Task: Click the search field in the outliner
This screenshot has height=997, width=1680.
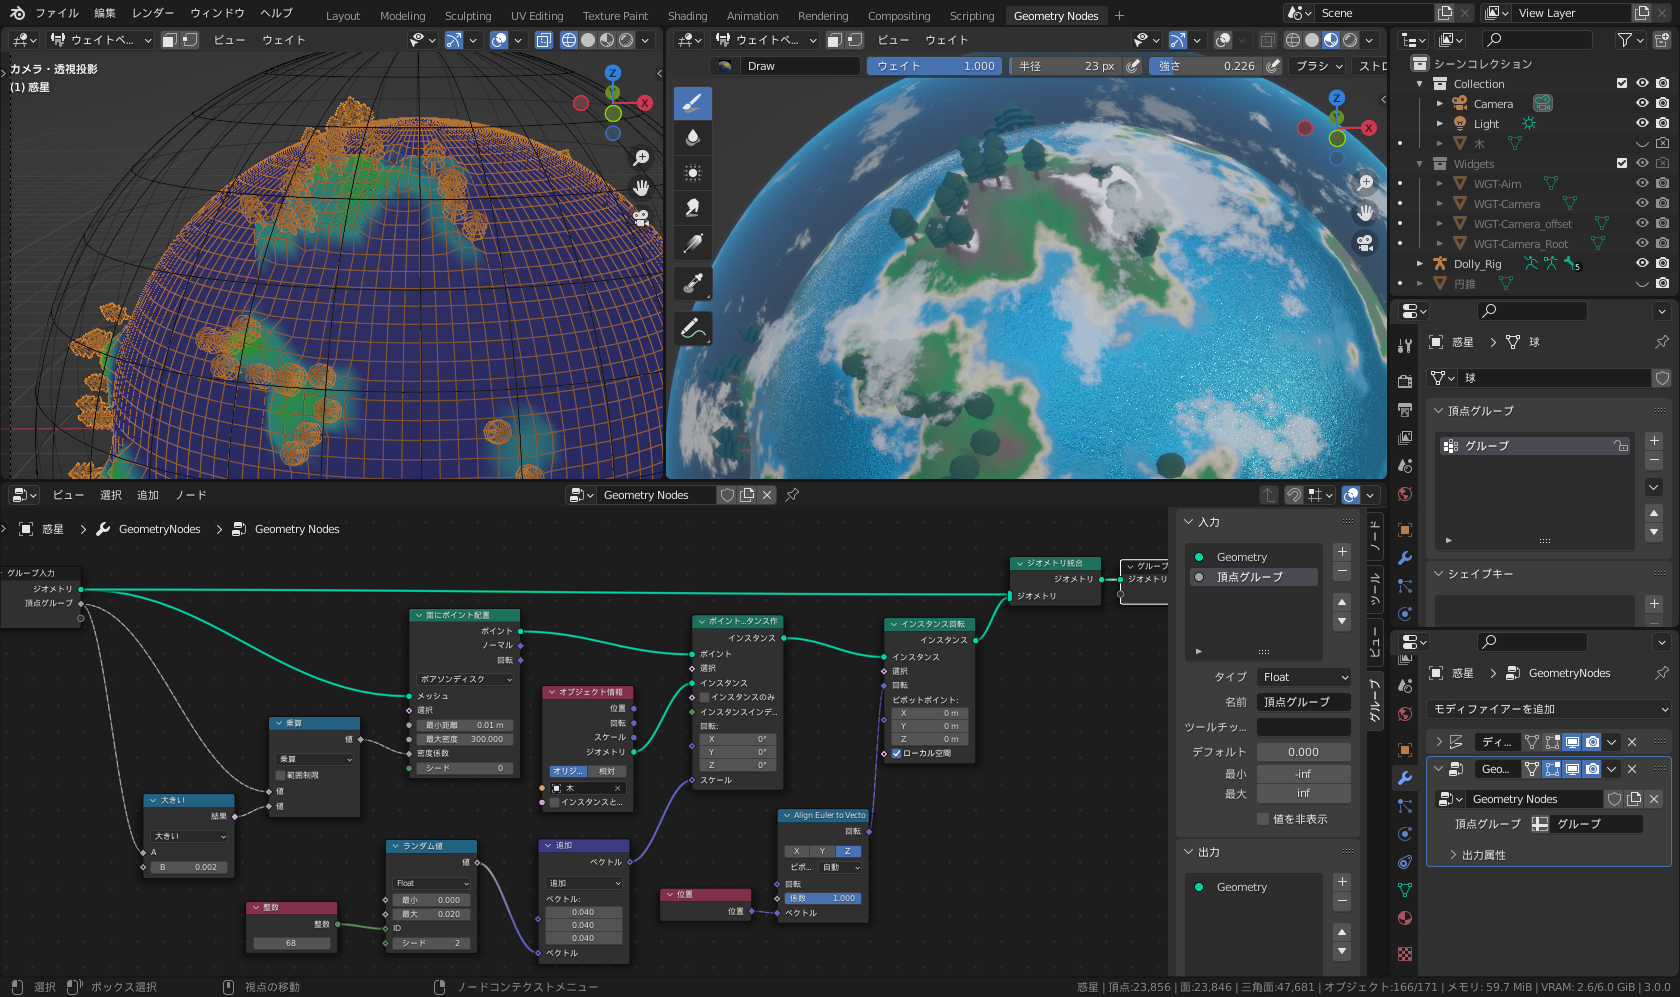Action: coord(1537,40)
